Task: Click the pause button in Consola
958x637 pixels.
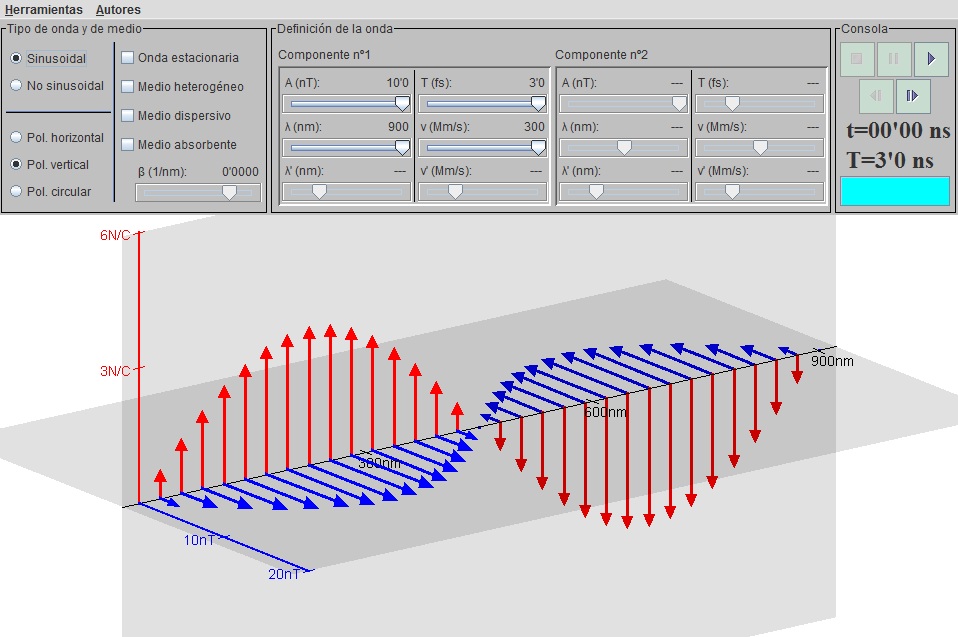Action: tap(894, 59)
